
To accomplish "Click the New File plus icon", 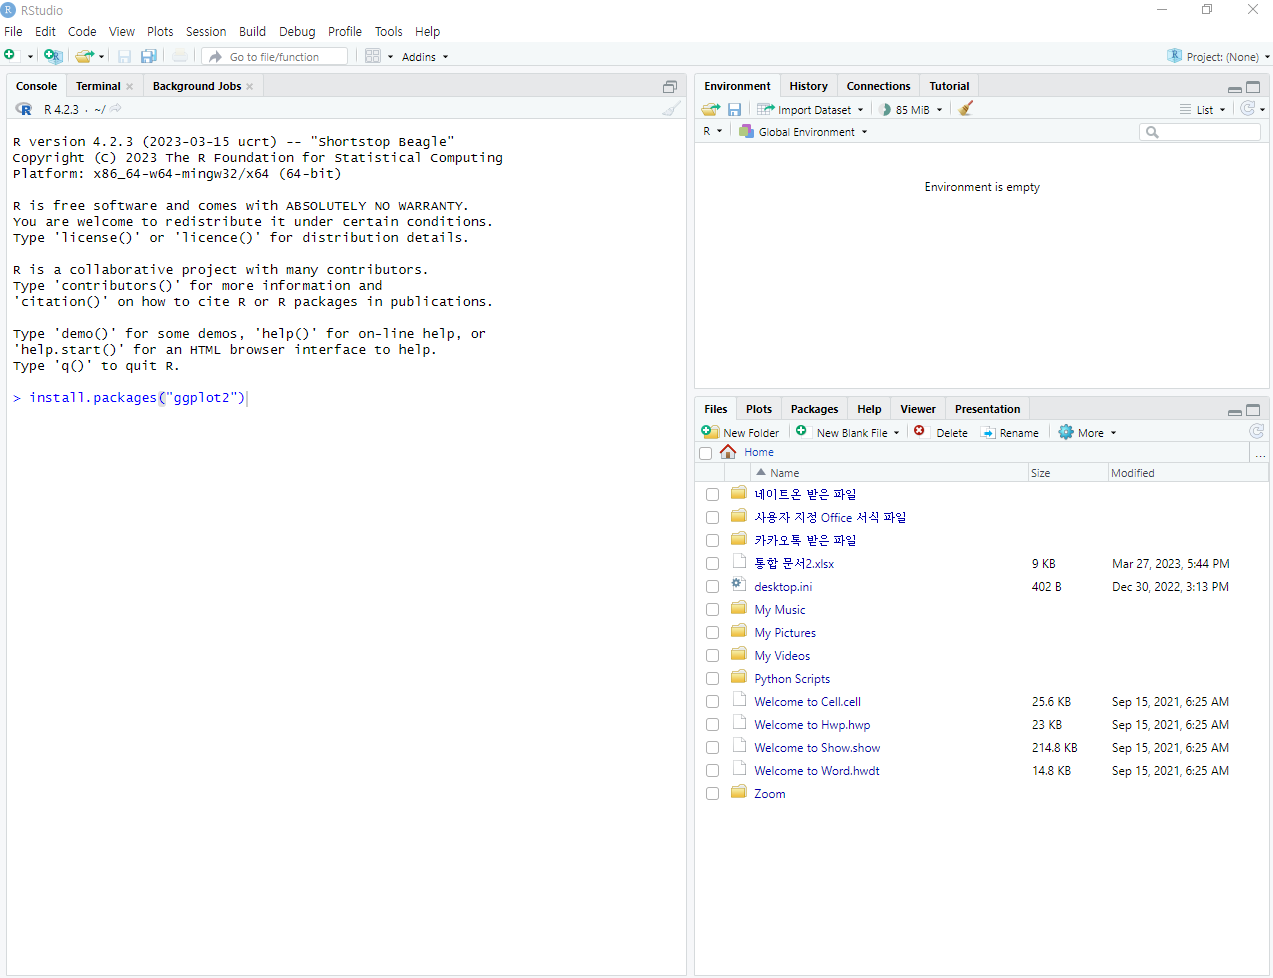I will 11,56.
